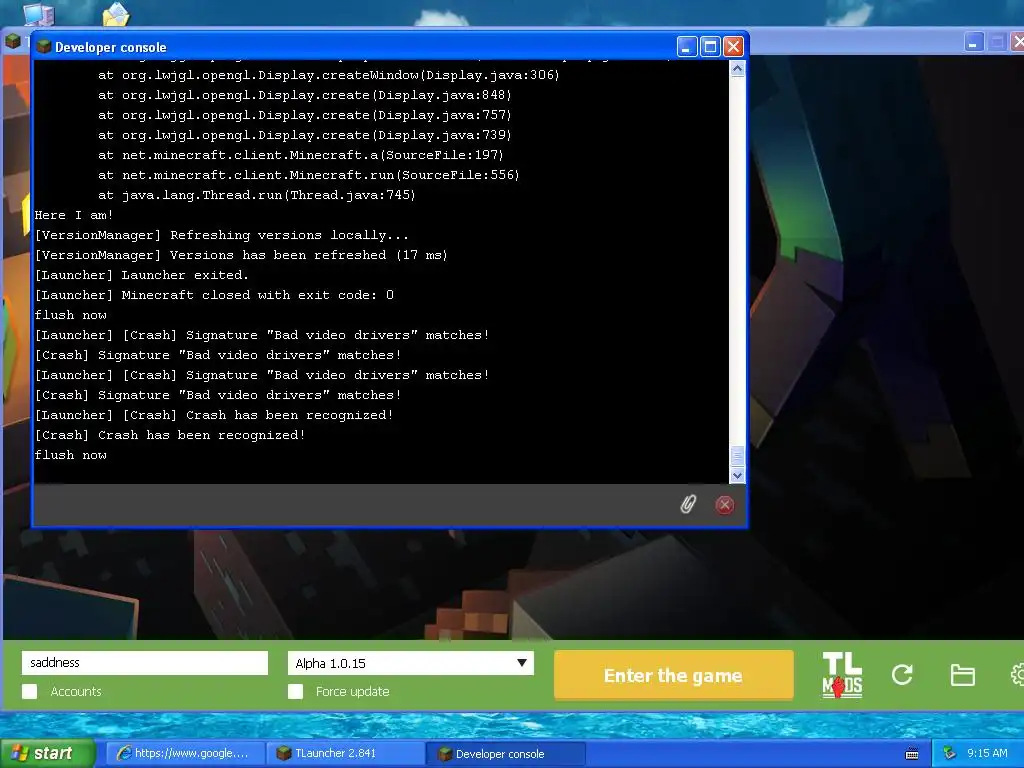Minimize the Developer console window
Screen dimensions: 1024x768
(686, 47)
